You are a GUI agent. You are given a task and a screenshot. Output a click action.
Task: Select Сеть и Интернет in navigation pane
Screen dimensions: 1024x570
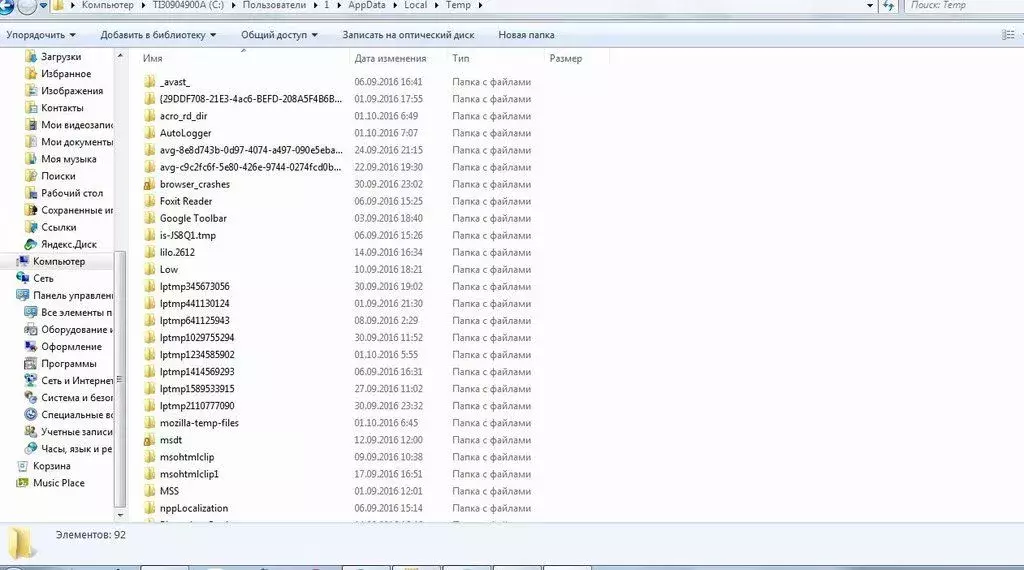point(77,381)
